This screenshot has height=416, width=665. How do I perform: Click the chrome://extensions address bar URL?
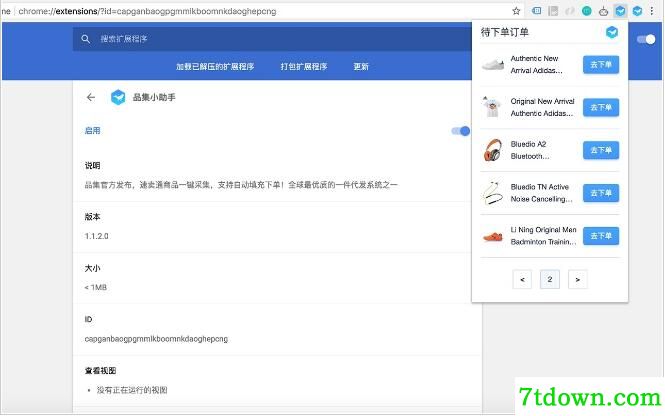click(x=148, y=11)
